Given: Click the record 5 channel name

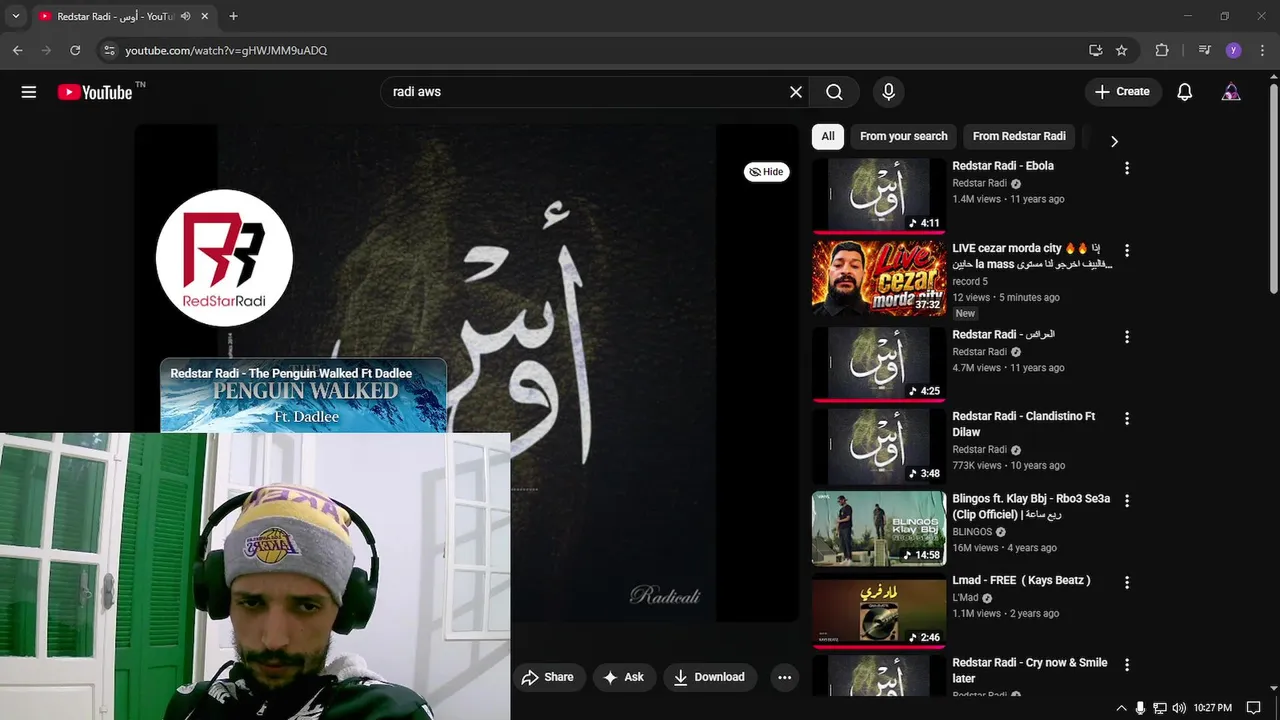Looking at the screenshot, I should (970, 281).
